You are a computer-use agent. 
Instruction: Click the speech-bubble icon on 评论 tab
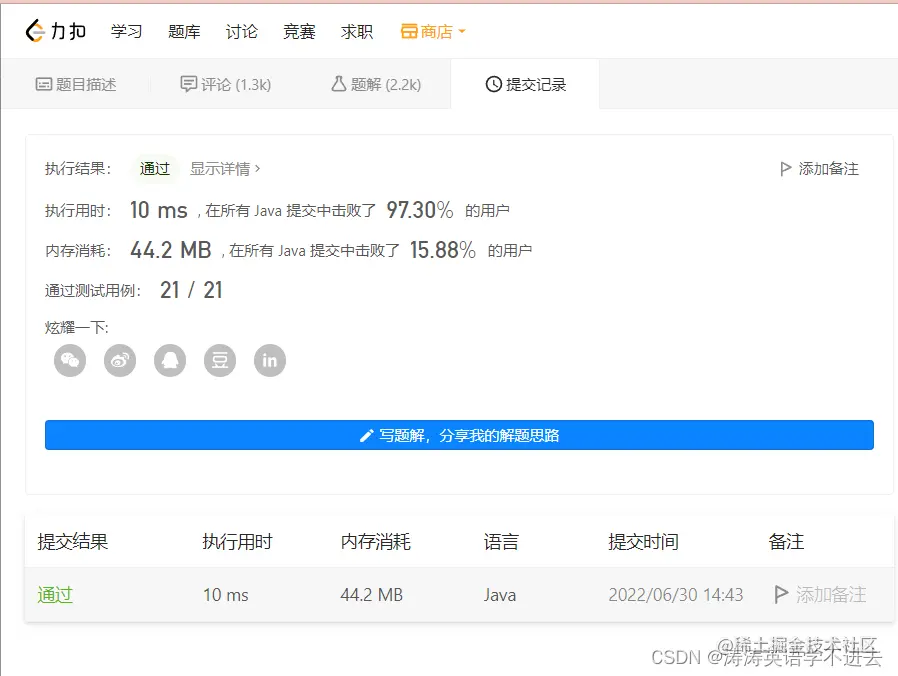click(x=190, y=84)
